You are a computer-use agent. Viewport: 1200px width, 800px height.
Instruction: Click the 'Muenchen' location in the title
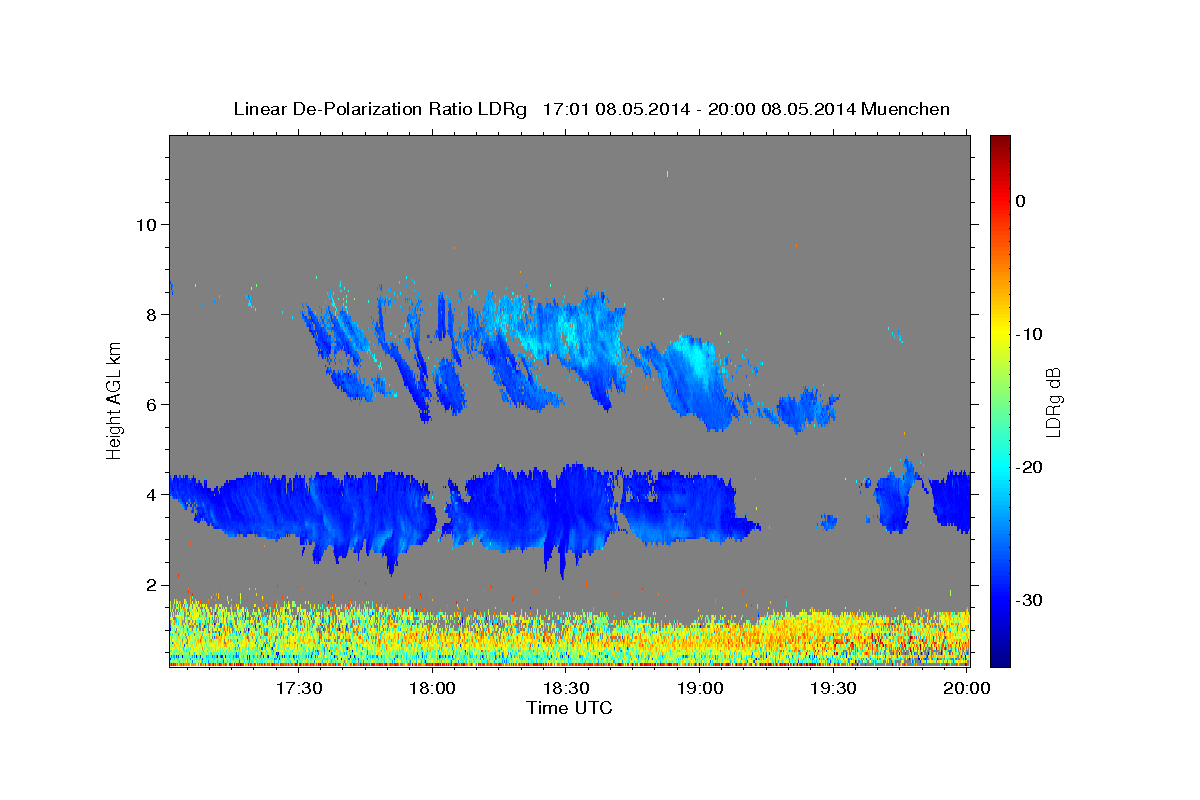(905, 109)
